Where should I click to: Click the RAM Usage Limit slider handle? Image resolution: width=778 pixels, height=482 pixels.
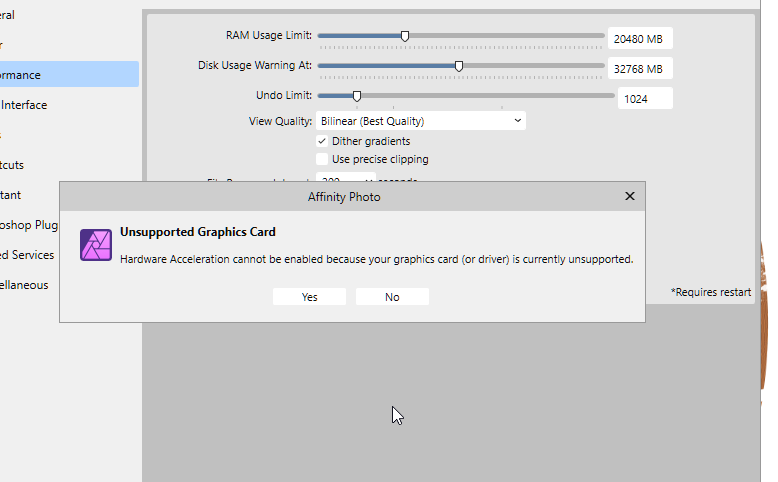click(x=405, y=36)
